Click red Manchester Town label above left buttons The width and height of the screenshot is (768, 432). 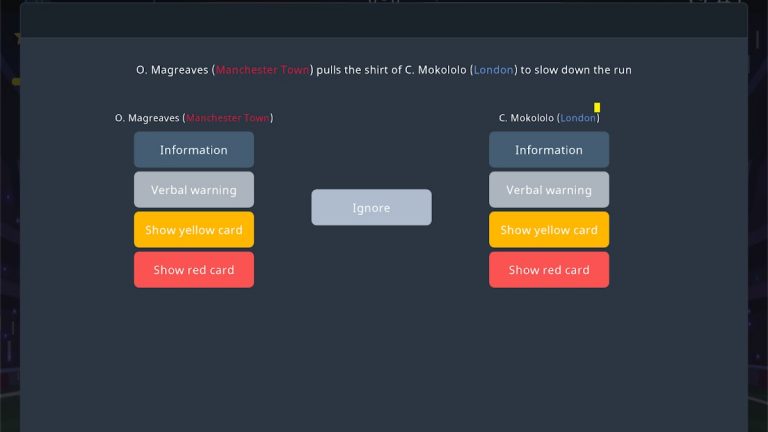tap(228, 118)
